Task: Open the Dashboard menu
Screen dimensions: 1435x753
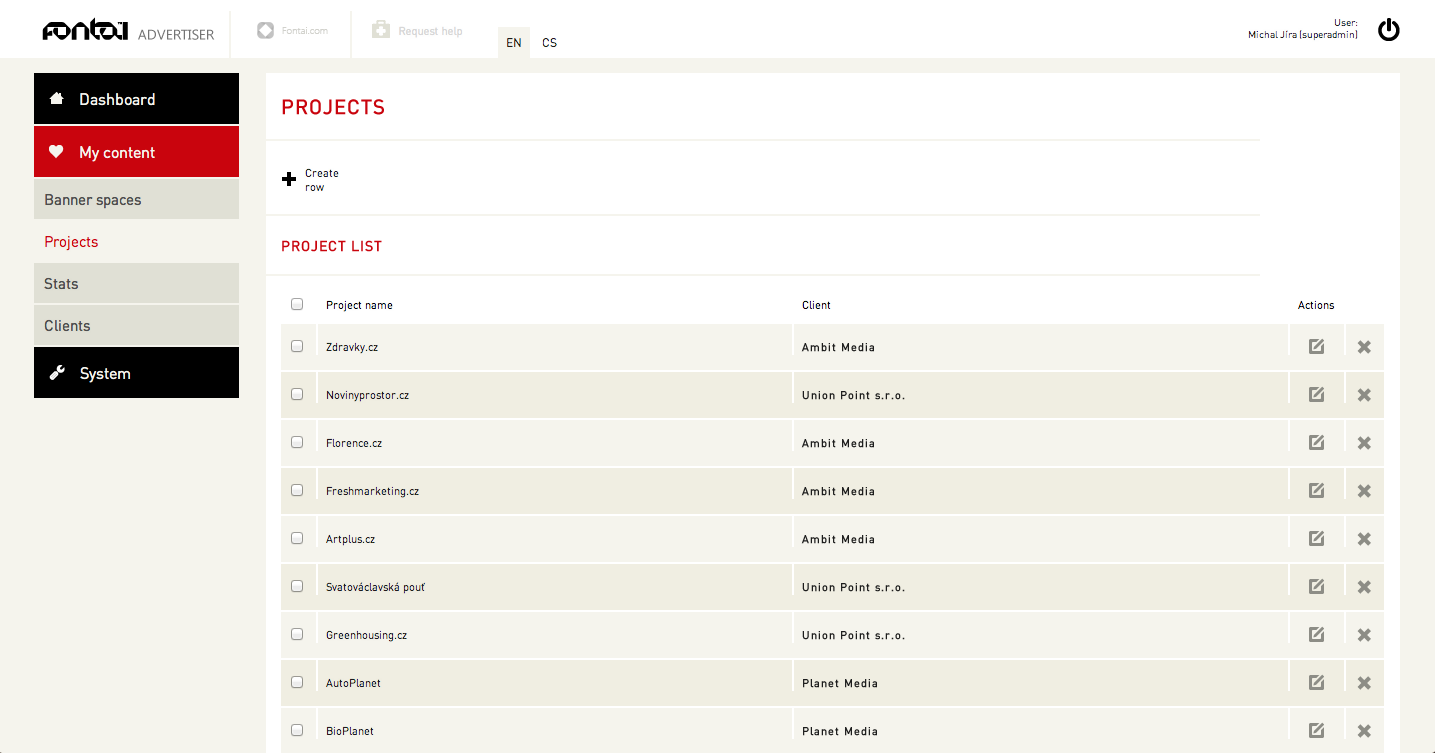Action: click(136, 99)
